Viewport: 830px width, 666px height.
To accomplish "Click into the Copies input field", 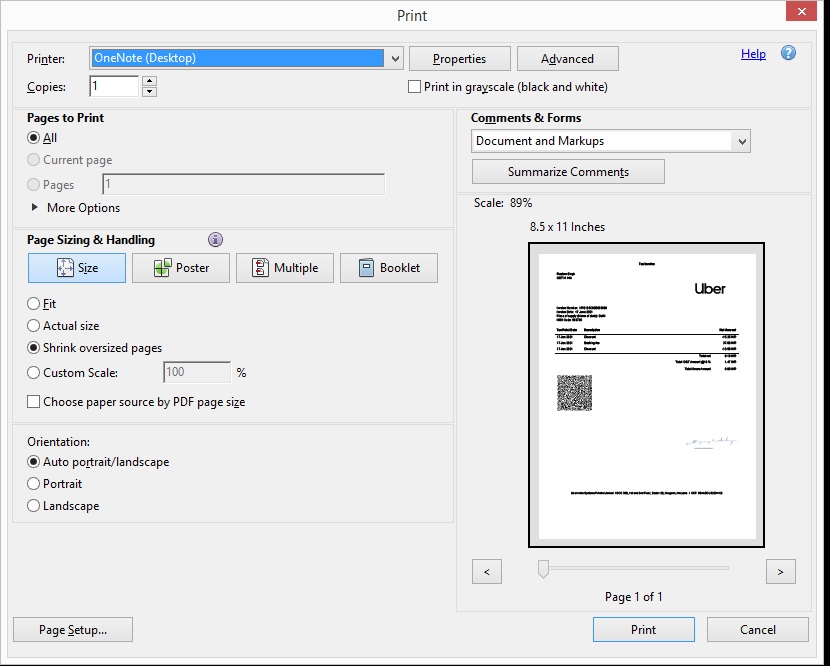I will [114, 86].
